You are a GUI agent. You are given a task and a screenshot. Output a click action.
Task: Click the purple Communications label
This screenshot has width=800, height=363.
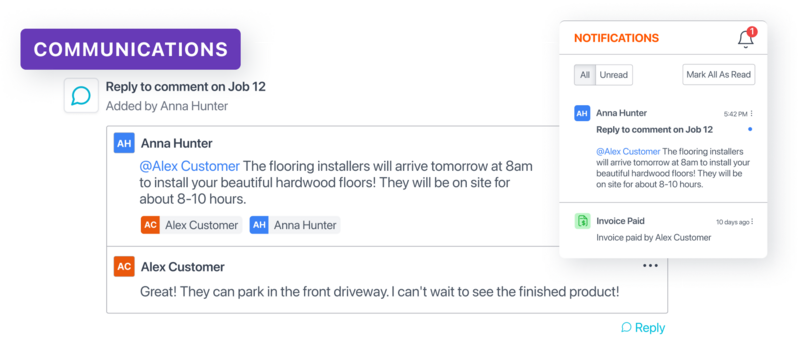pyautogui.click(x=131, y=49)
